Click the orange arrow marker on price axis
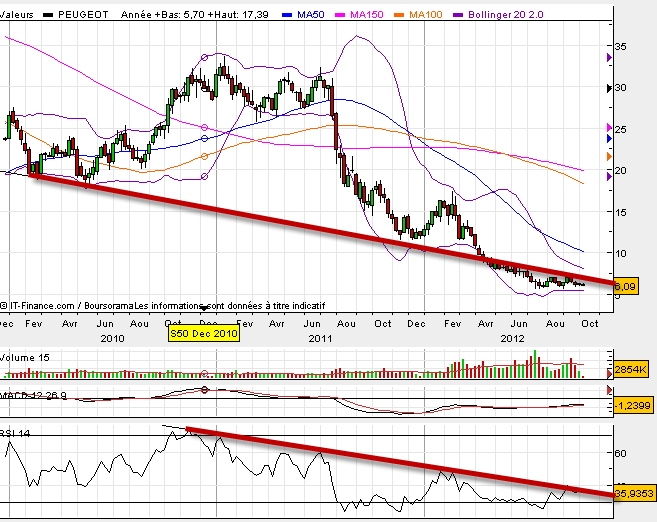 coord(610,158)
